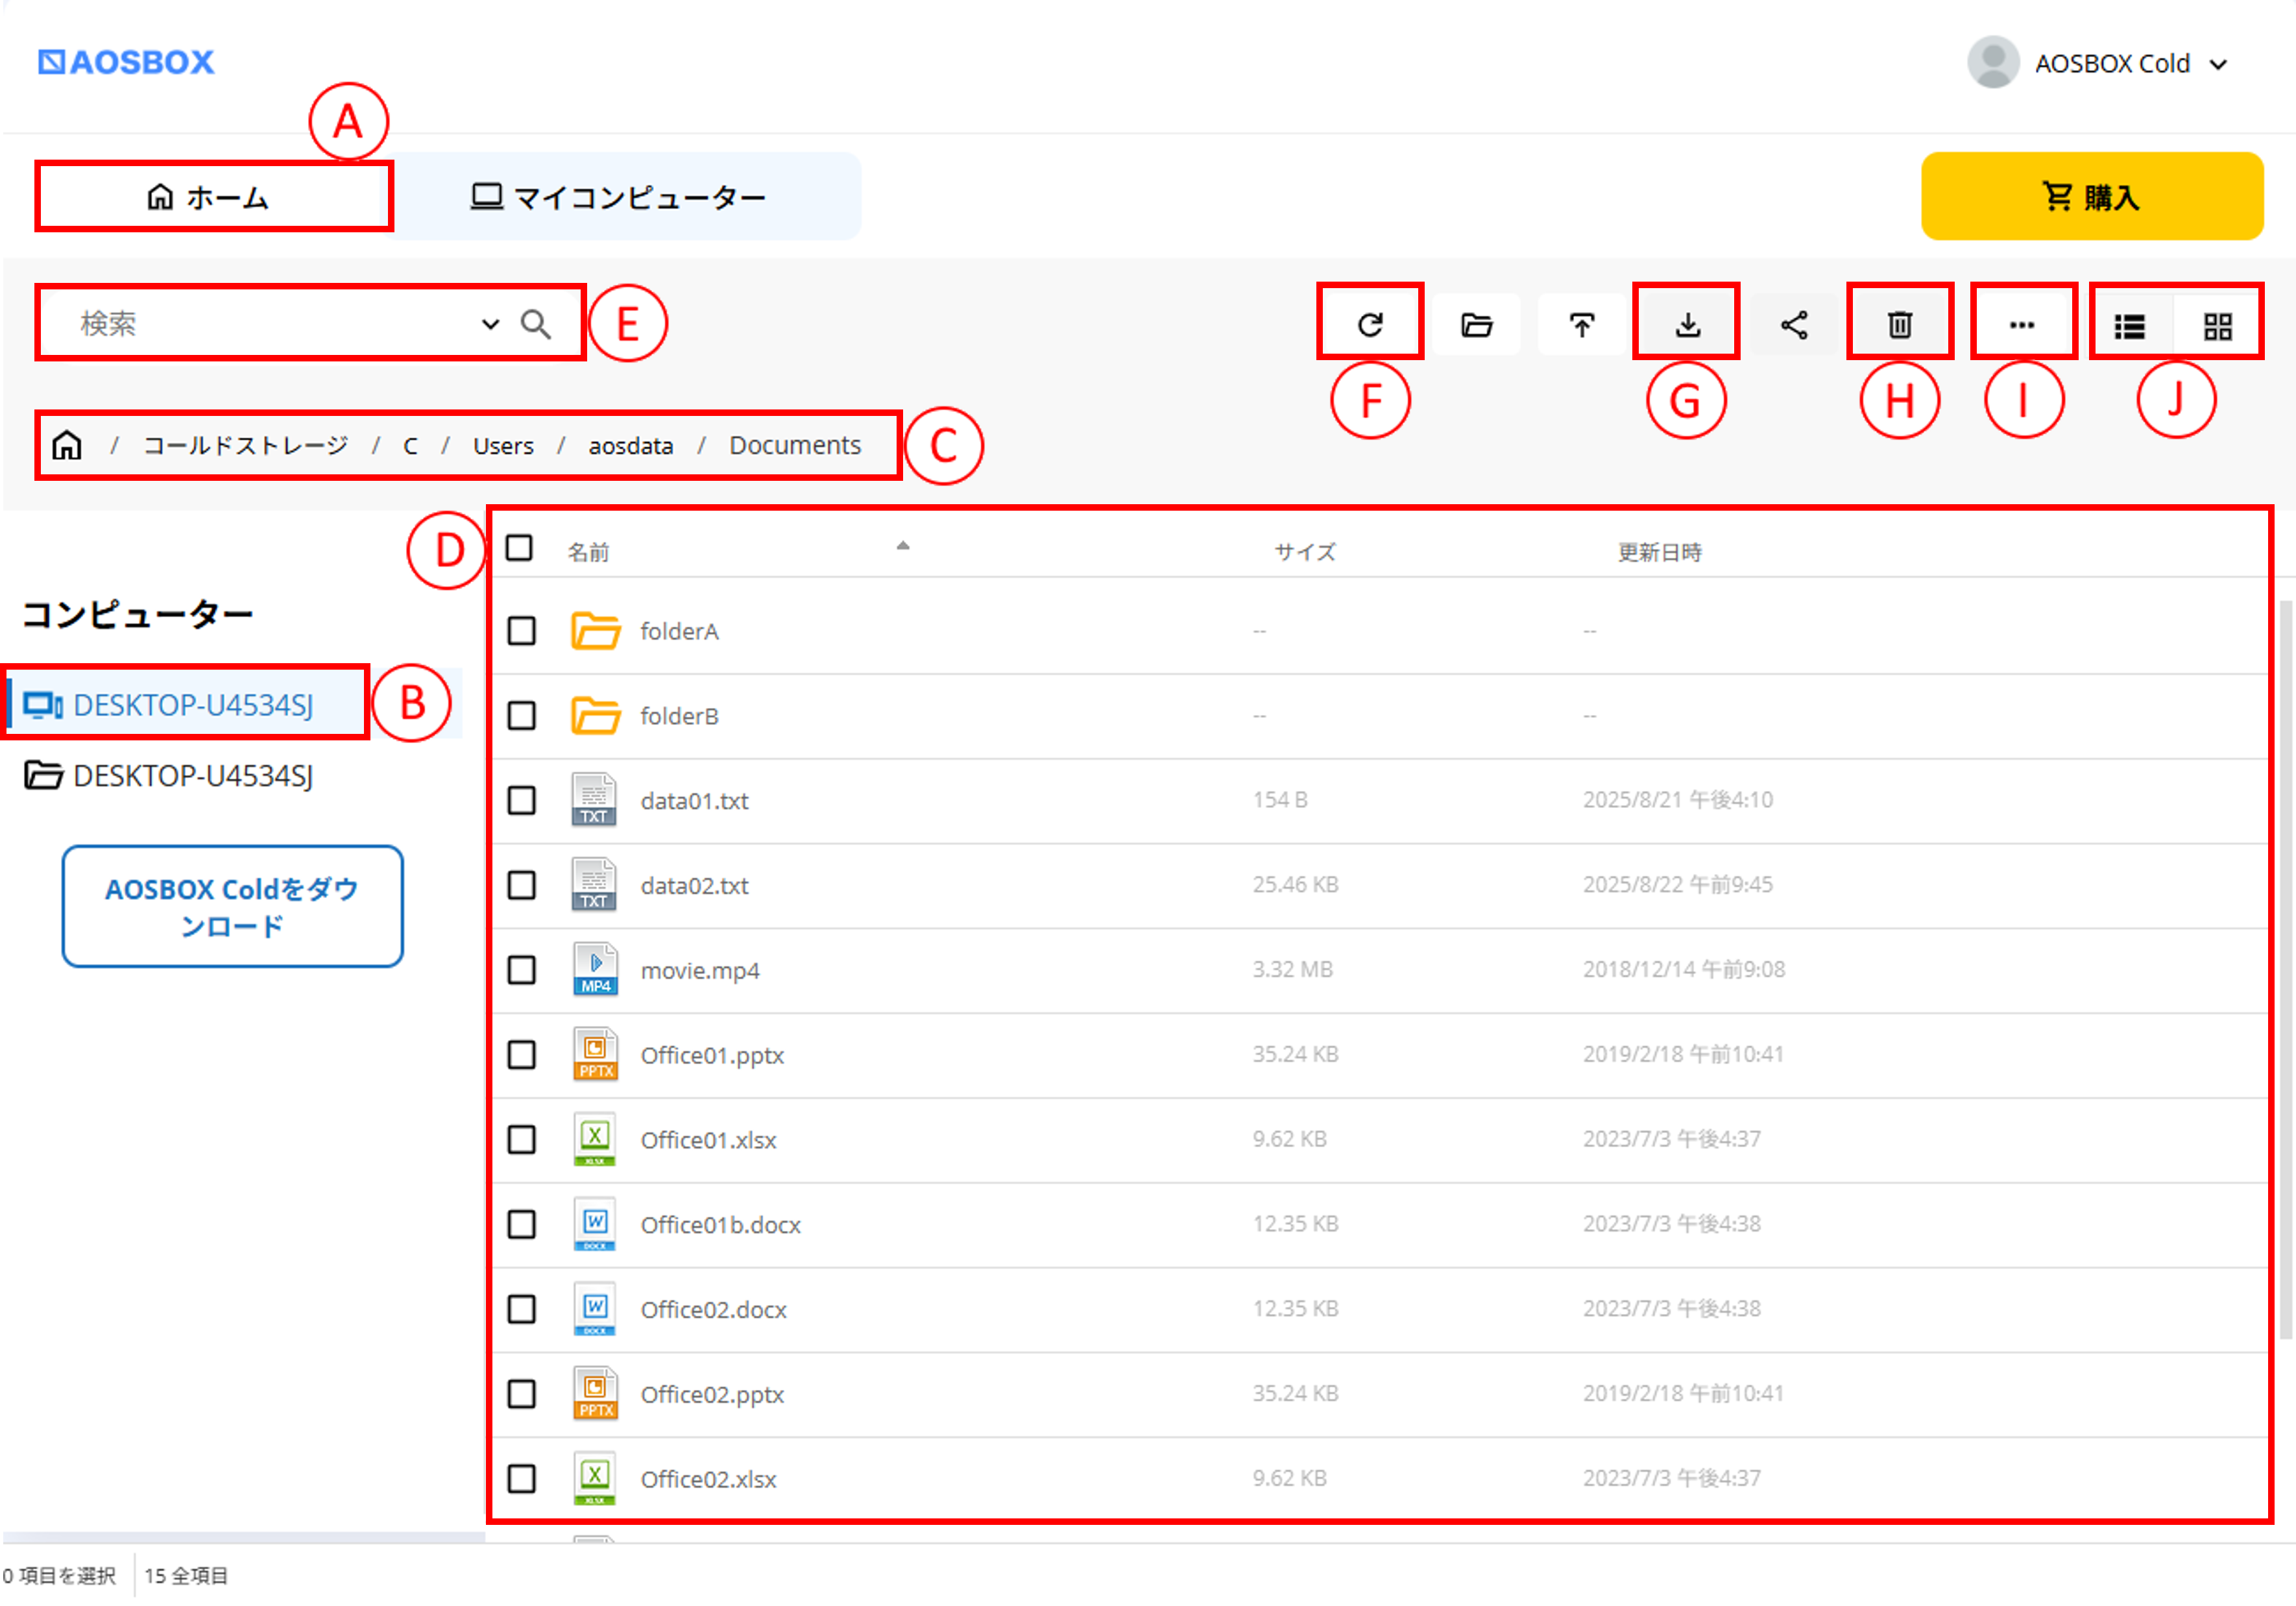This screenshot has width=2296, height=1606.
Task: Click the refresh icon in the toolbar
Action: coord(1369,324)
